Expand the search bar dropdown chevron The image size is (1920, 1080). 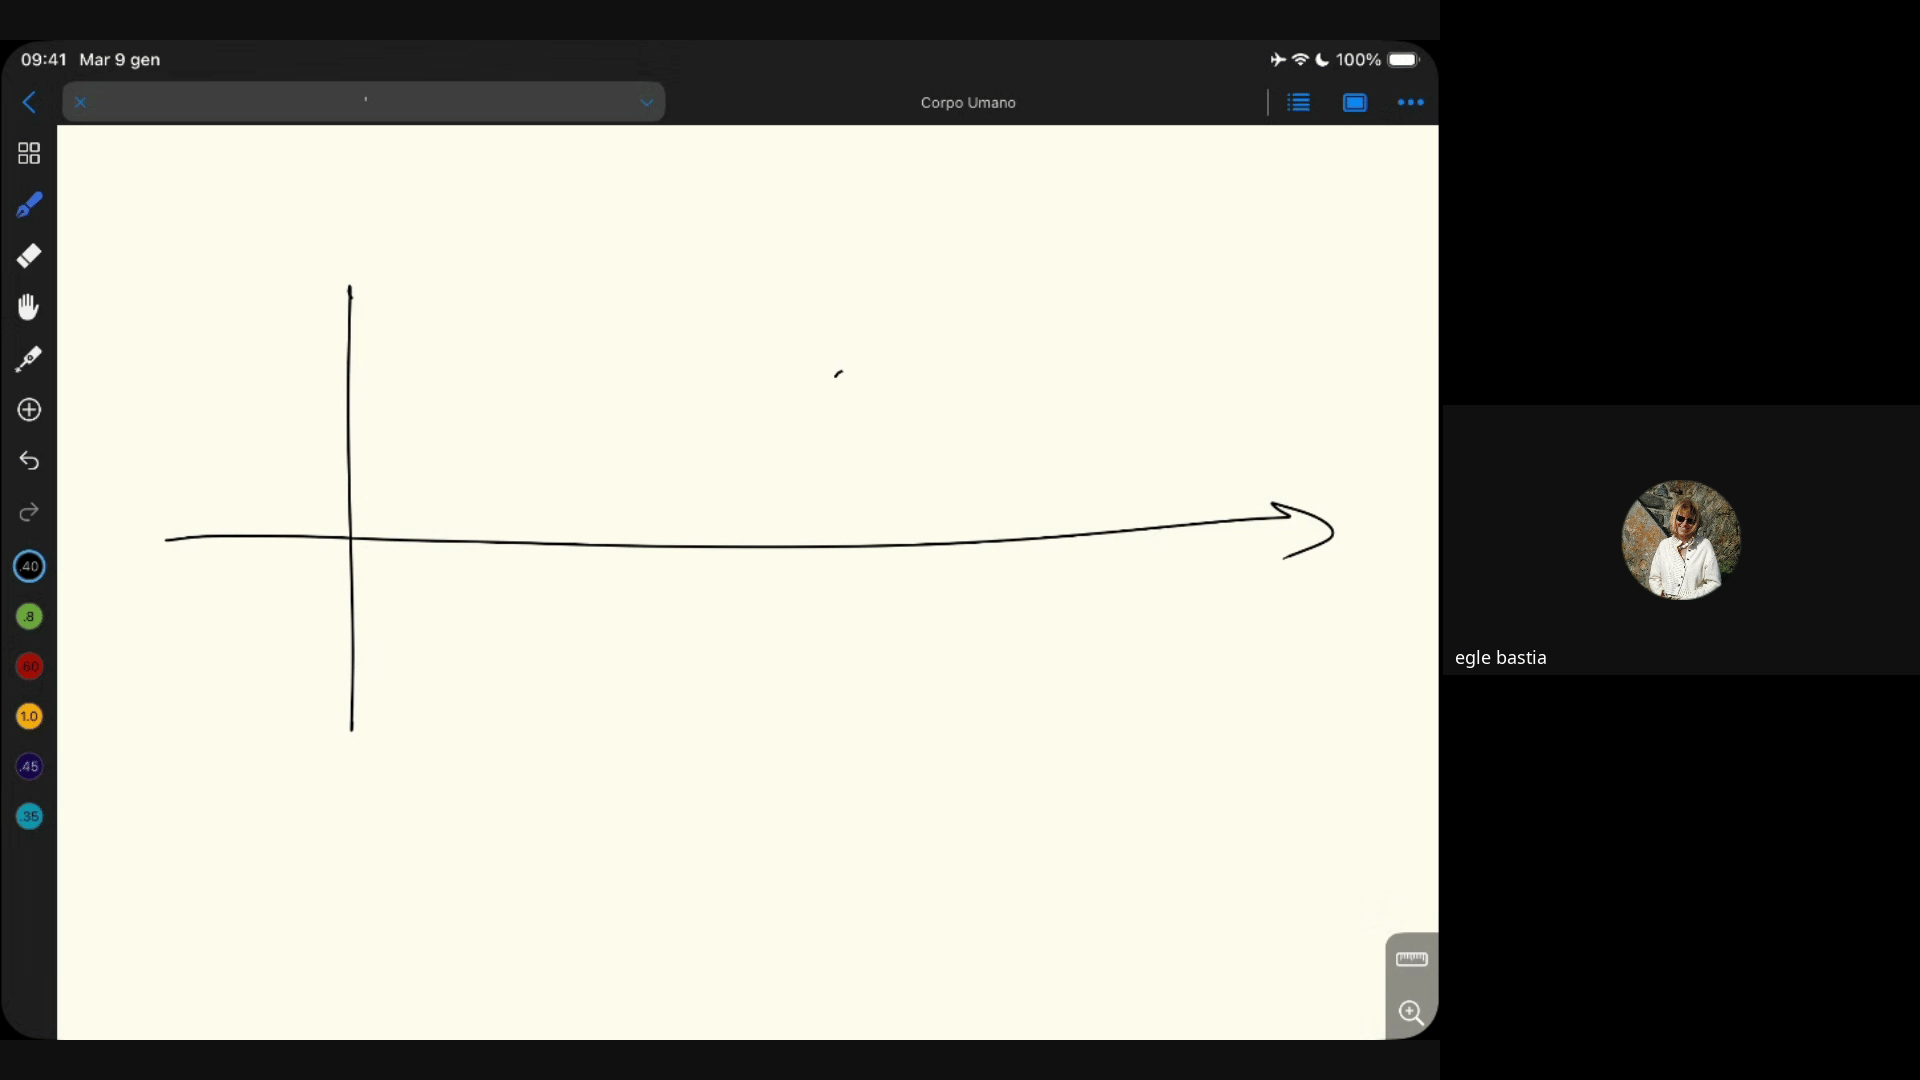pyautogui.click(x=646, y=102)
